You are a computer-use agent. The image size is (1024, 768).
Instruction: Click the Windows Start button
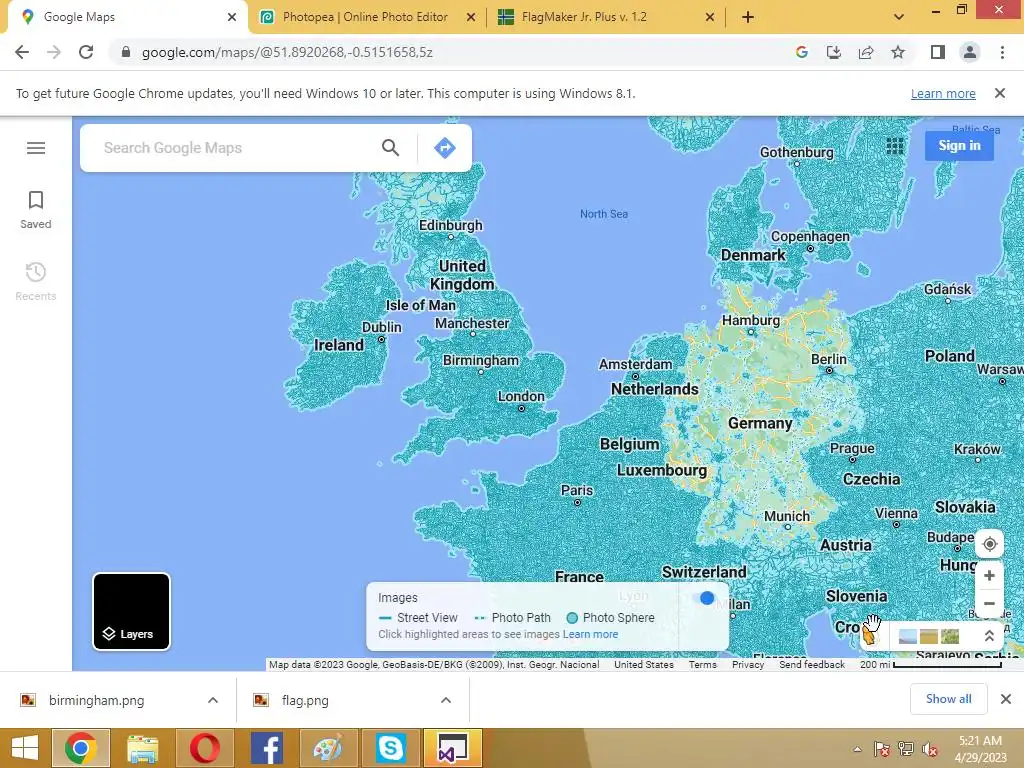click(25, 748)
